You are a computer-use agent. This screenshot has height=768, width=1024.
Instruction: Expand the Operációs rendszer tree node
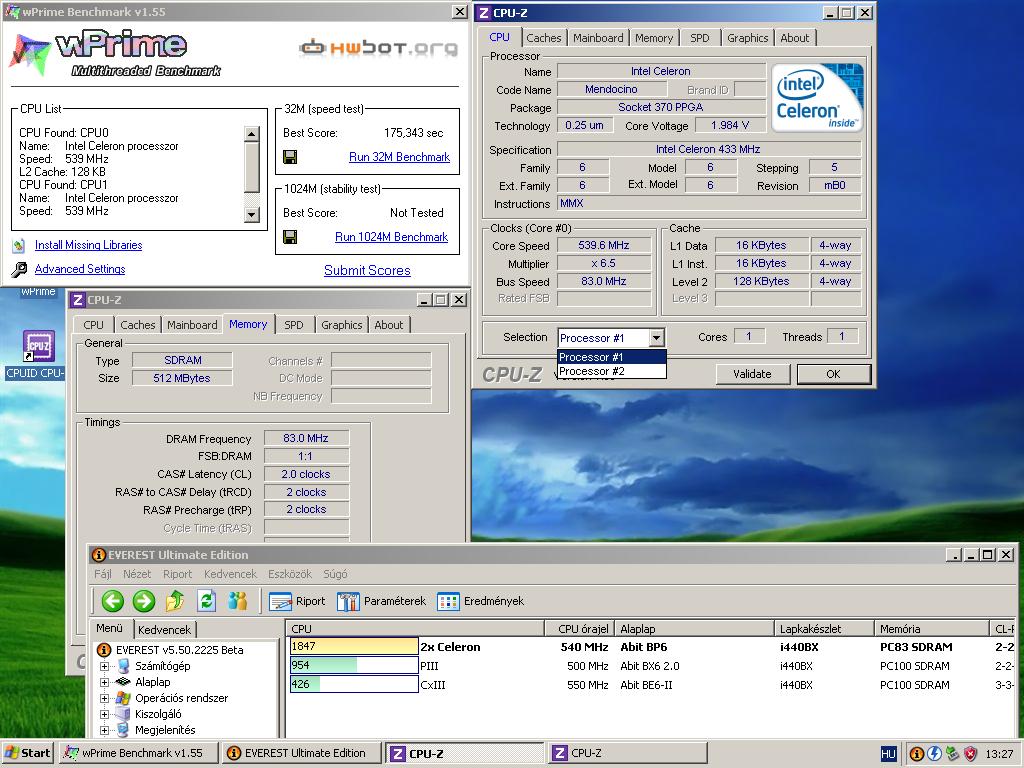(104, 698)
